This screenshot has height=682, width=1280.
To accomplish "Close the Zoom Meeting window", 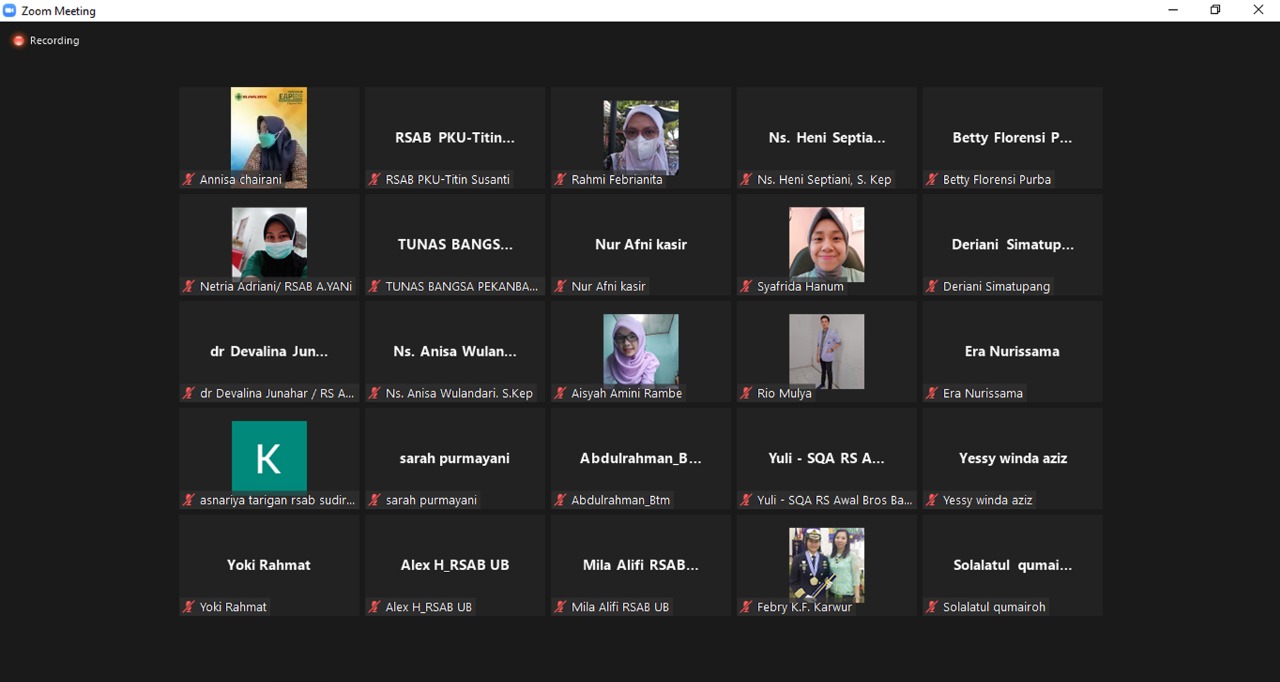I will click(1258, 10).
